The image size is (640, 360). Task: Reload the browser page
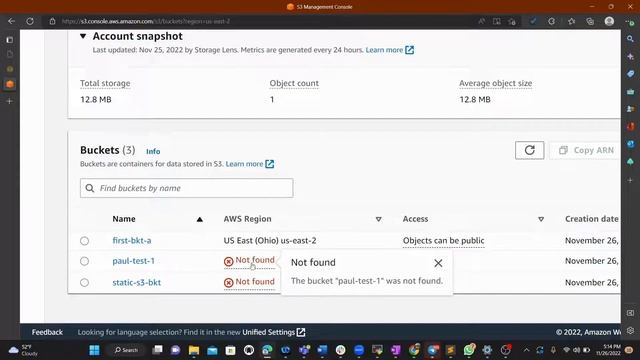click(30, 21)
